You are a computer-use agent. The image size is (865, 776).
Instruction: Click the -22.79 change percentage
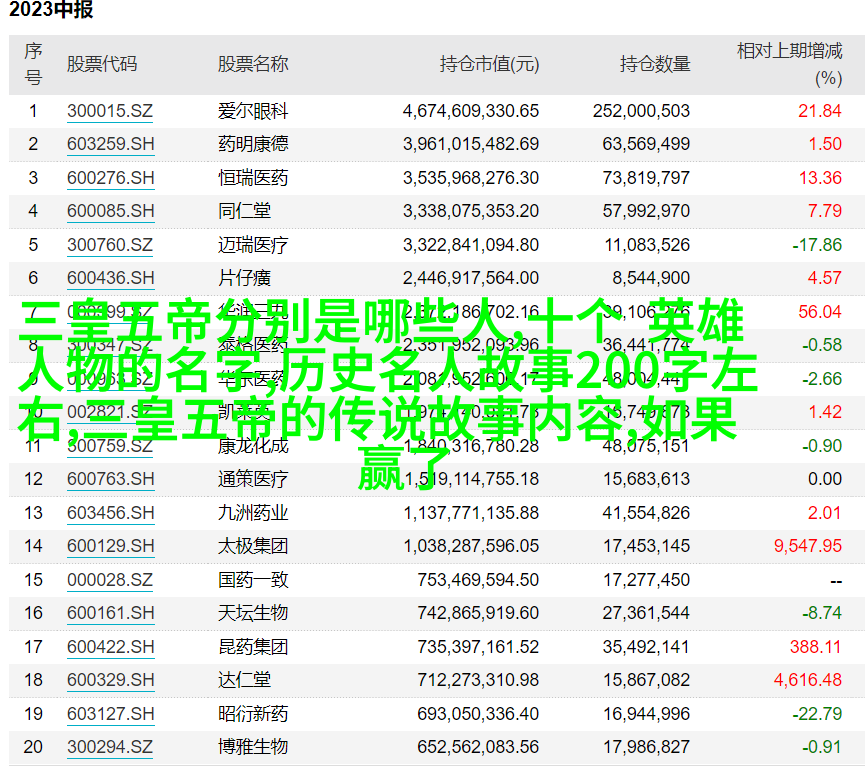point(817,715)
